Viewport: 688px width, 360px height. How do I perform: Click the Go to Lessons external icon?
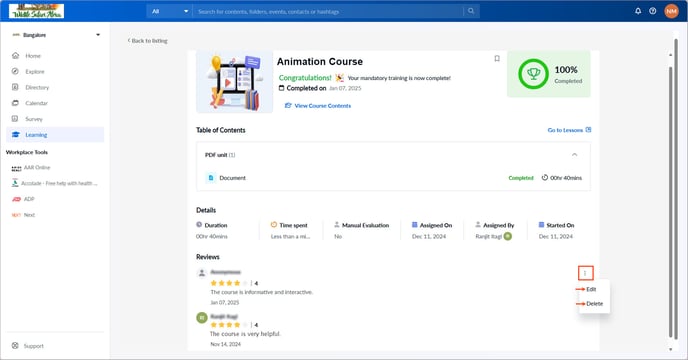click(588, 130)
